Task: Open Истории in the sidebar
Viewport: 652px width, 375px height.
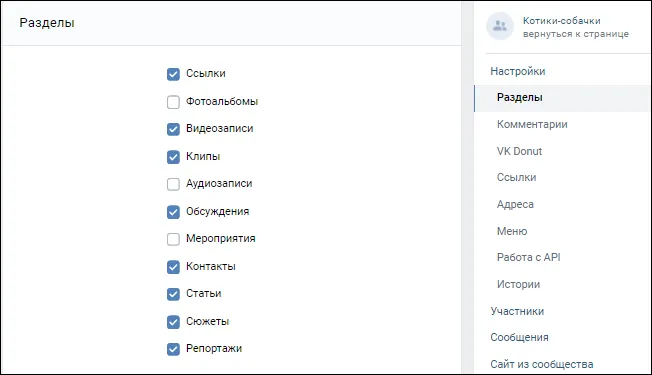Action: click(519, 284)
